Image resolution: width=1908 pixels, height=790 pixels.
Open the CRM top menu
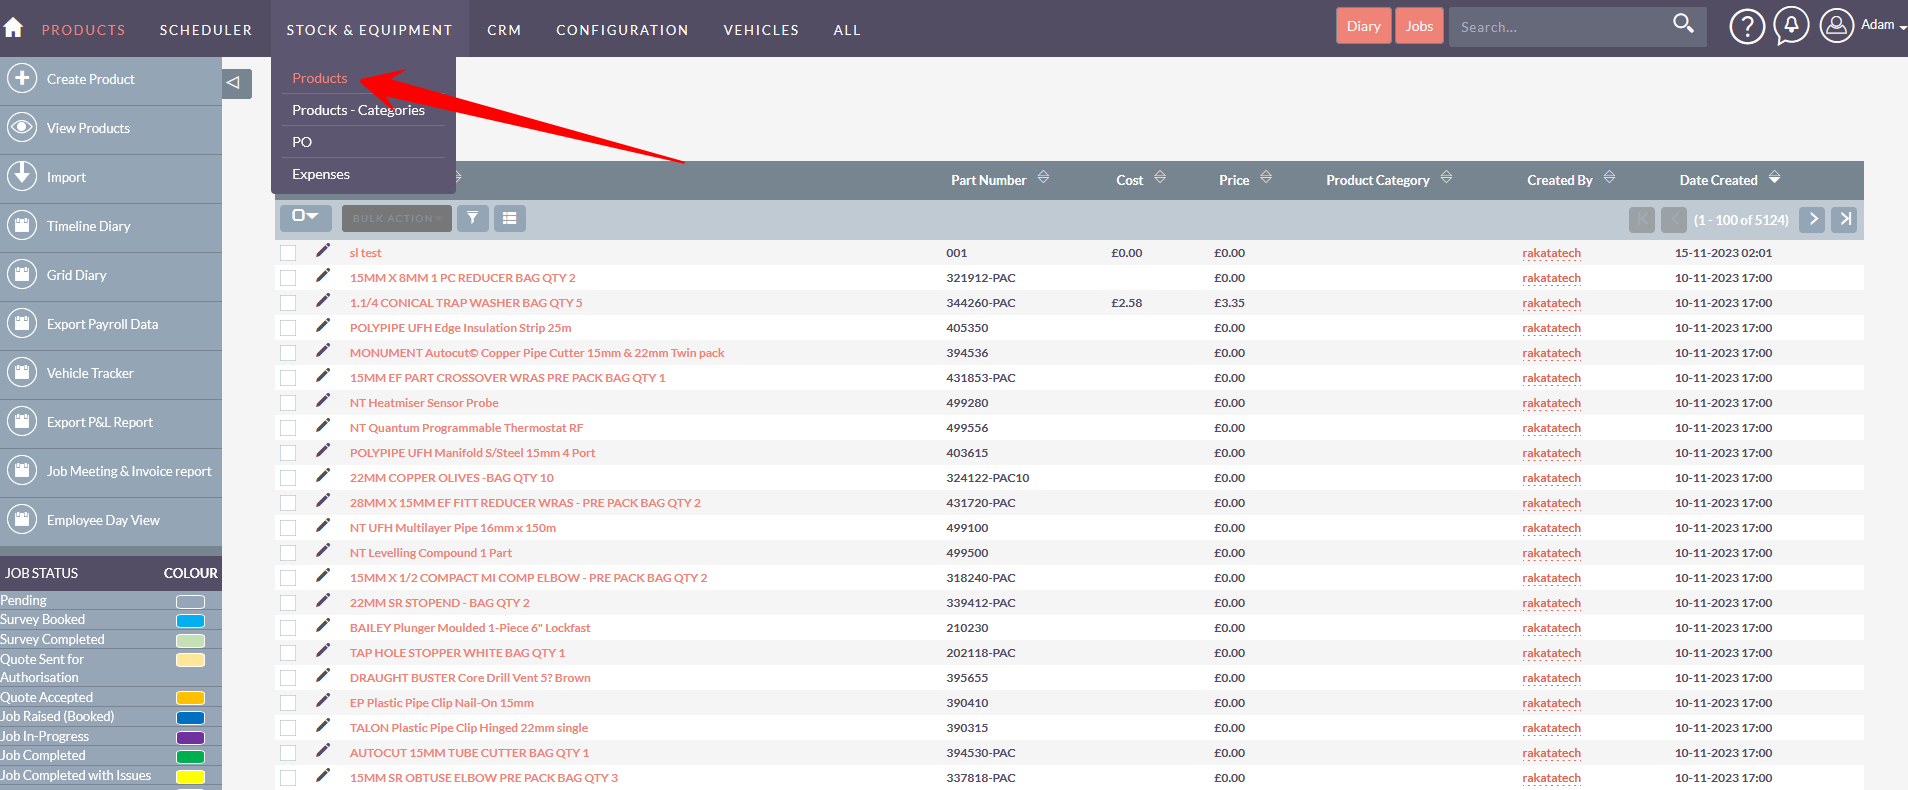504,30
